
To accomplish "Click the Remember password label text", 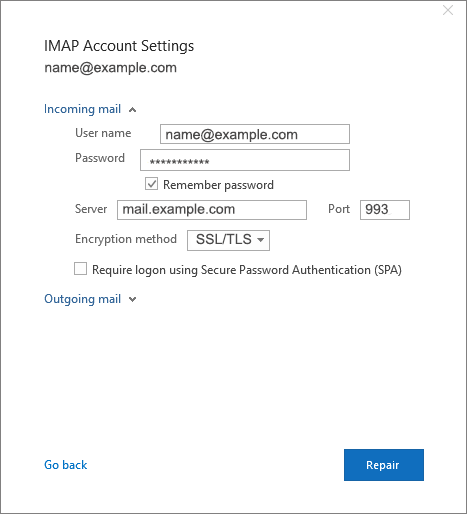I will (x=218, y=185).
